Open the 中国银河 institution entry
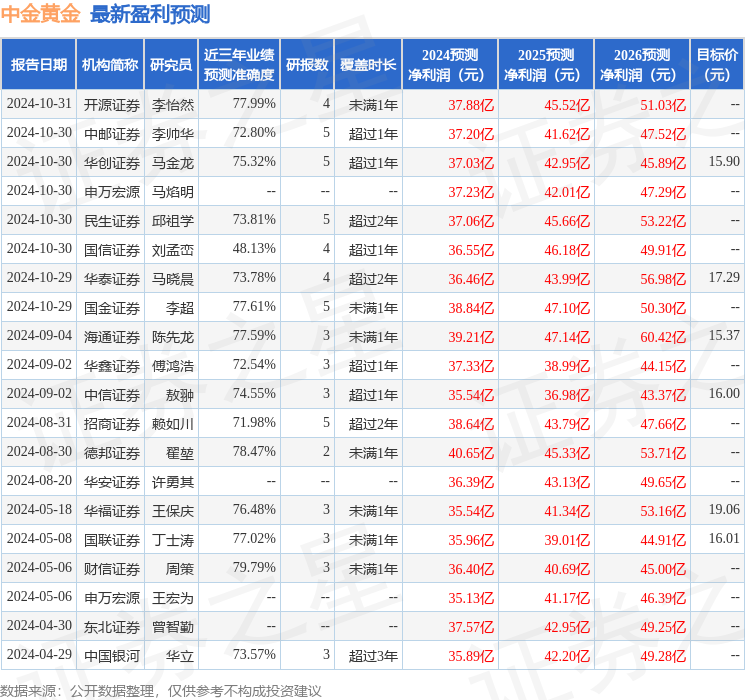The height and width of the screenshot is (700, 745). (111, 655)
